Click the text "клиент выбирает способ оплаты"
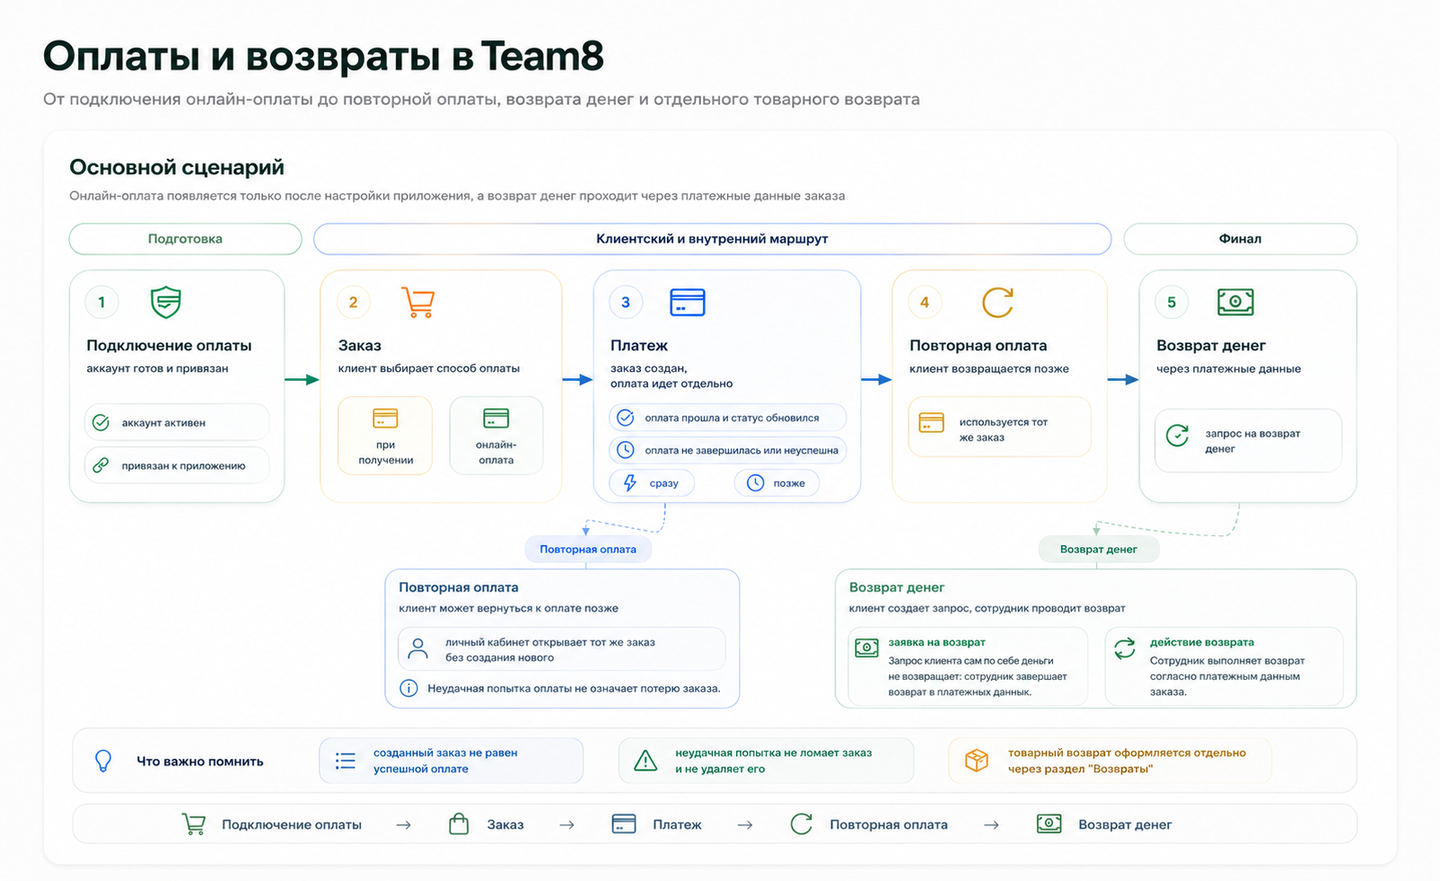This screenshot has width=1440, height=881. pos(429,368)
